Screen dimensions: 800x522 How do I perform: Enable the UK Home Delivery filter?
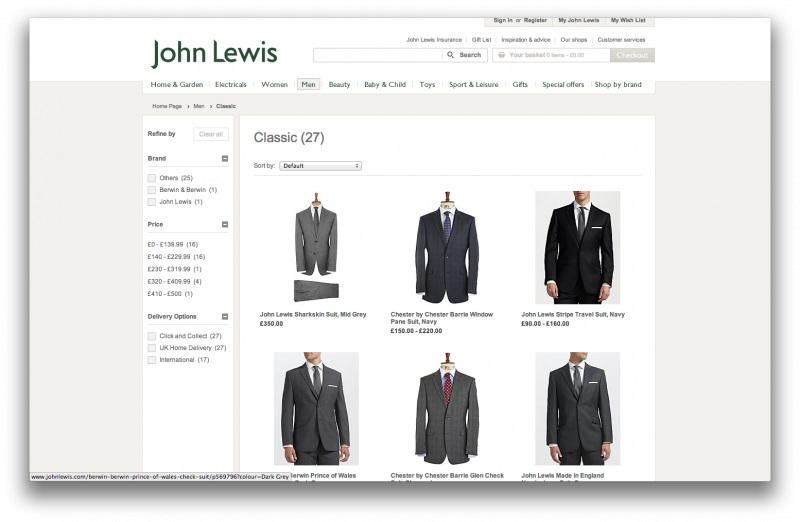click(x=152, y=348)
